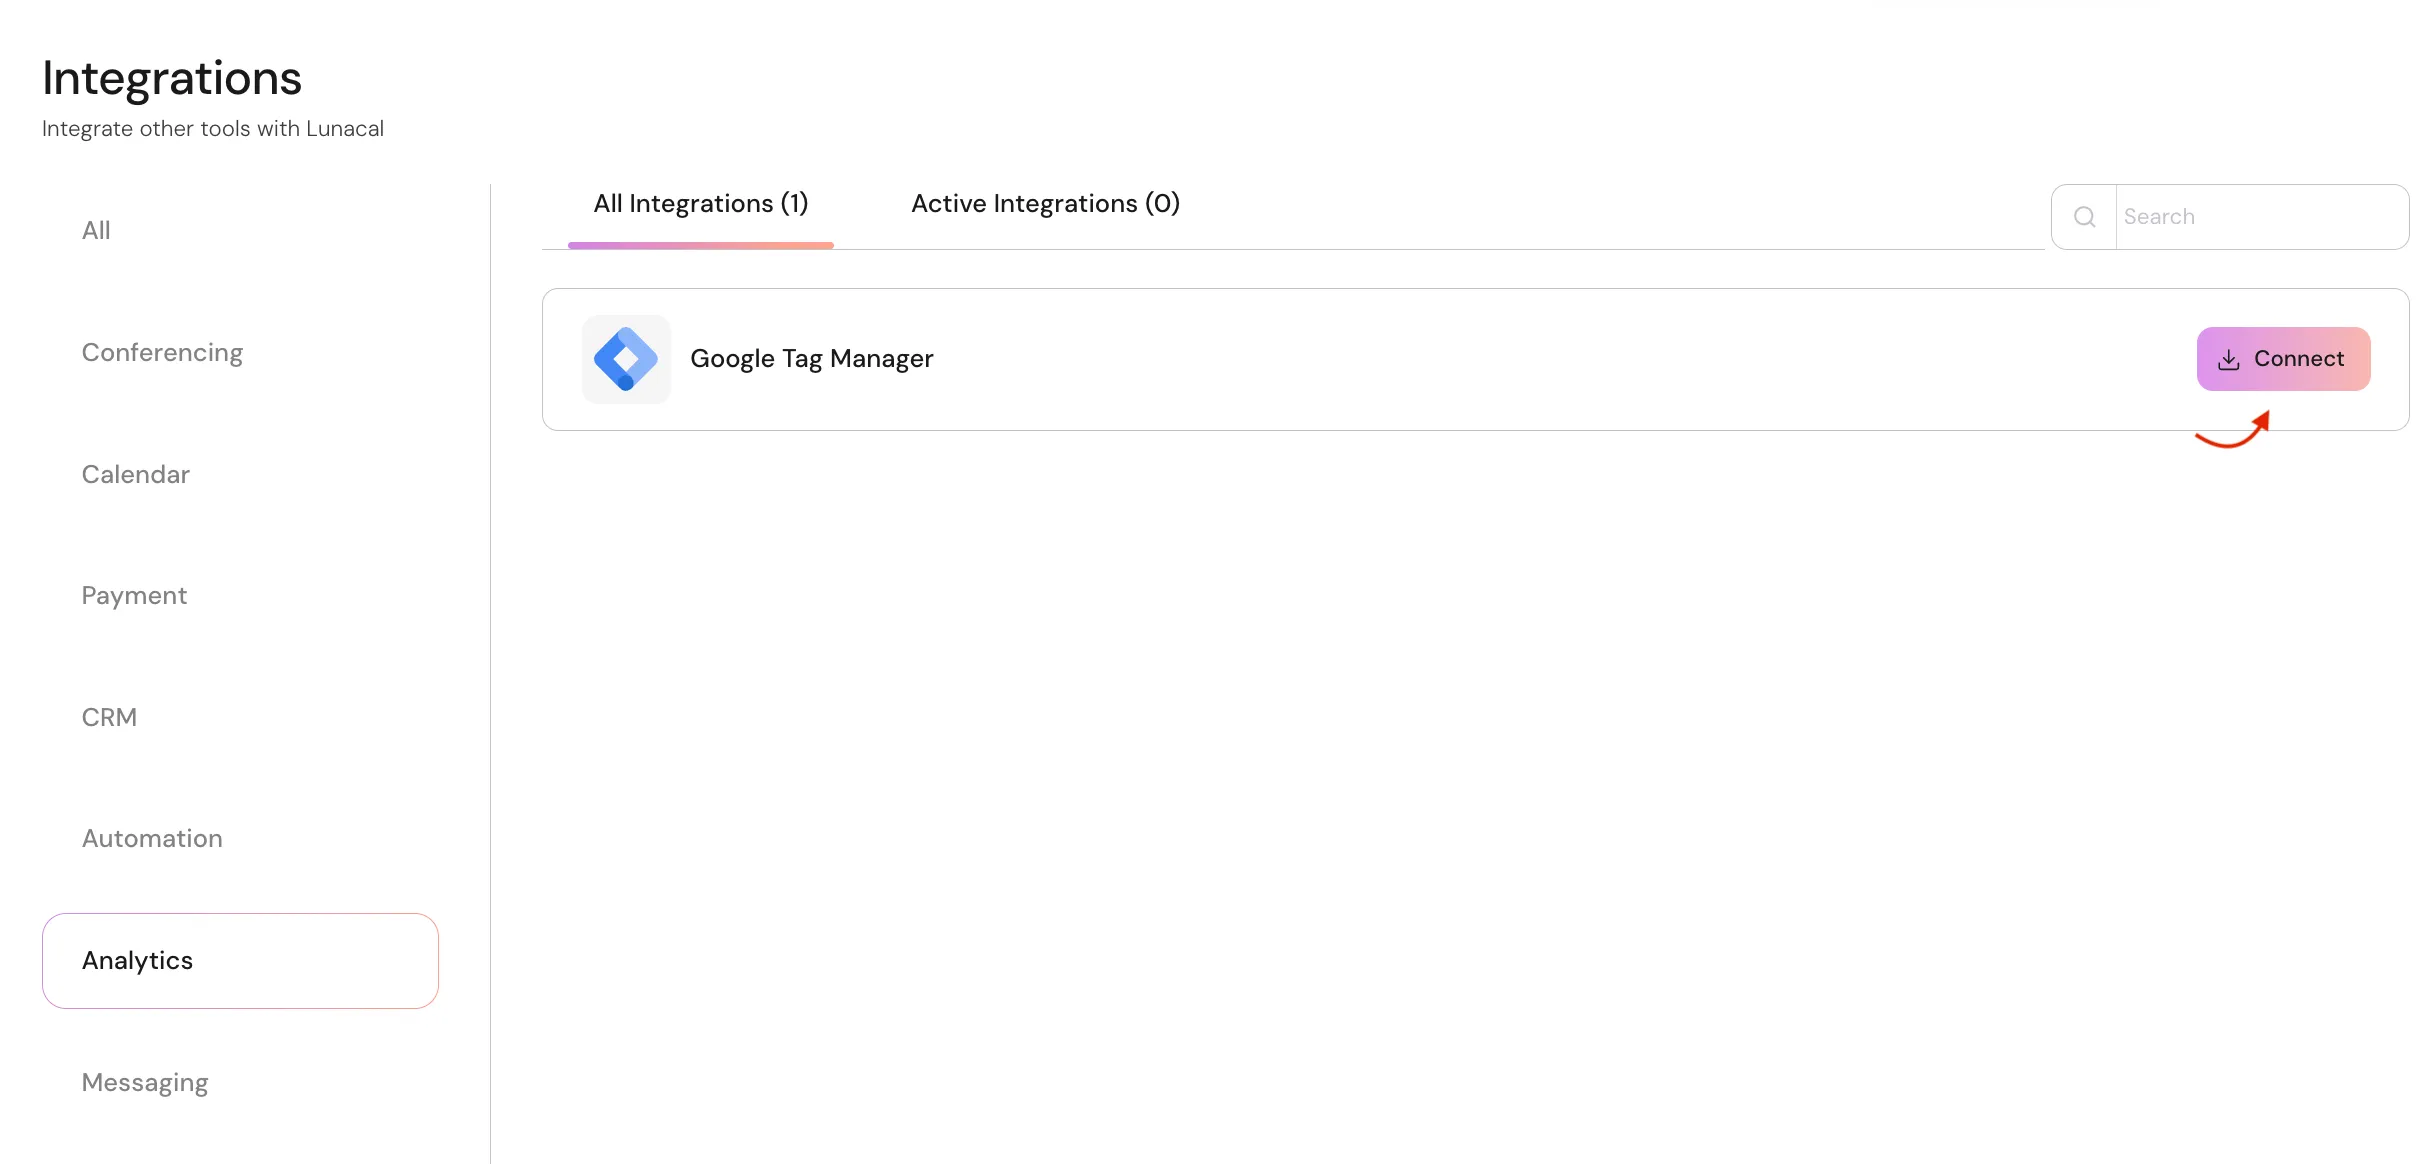Focus the Search input field
The height and width of the screenshot is (1164, 2430).
2260,217
